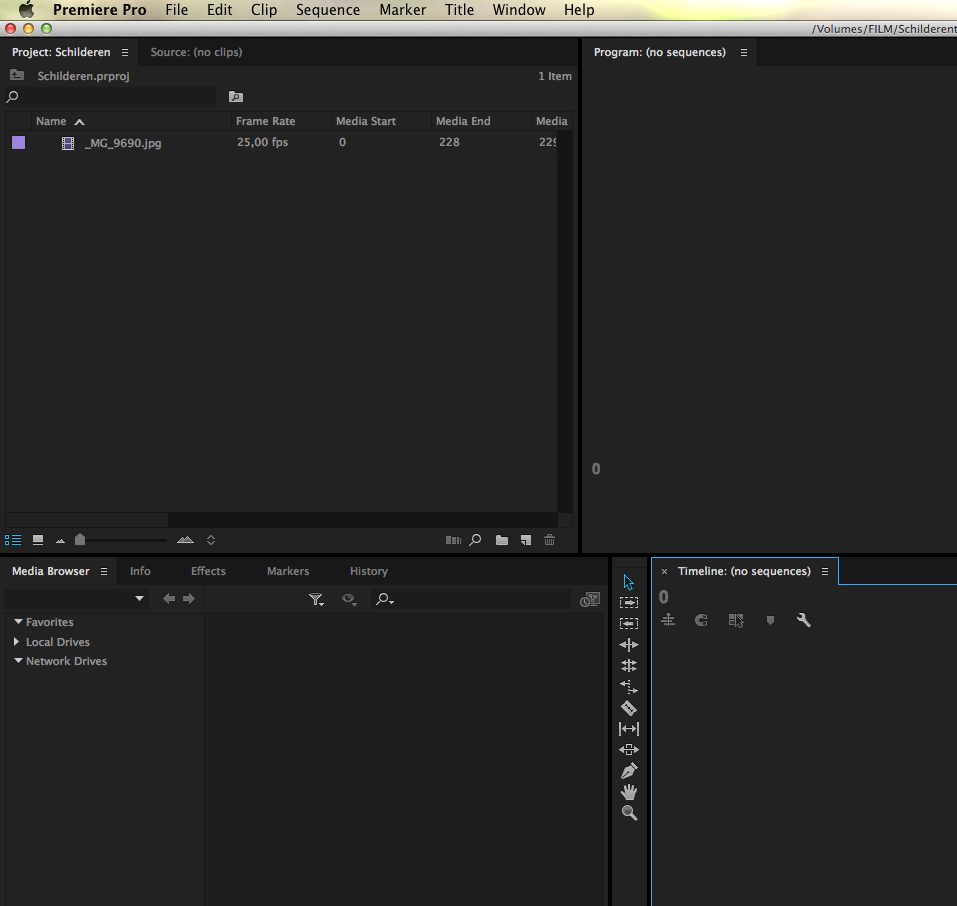Open the History tab

point(369,571)
